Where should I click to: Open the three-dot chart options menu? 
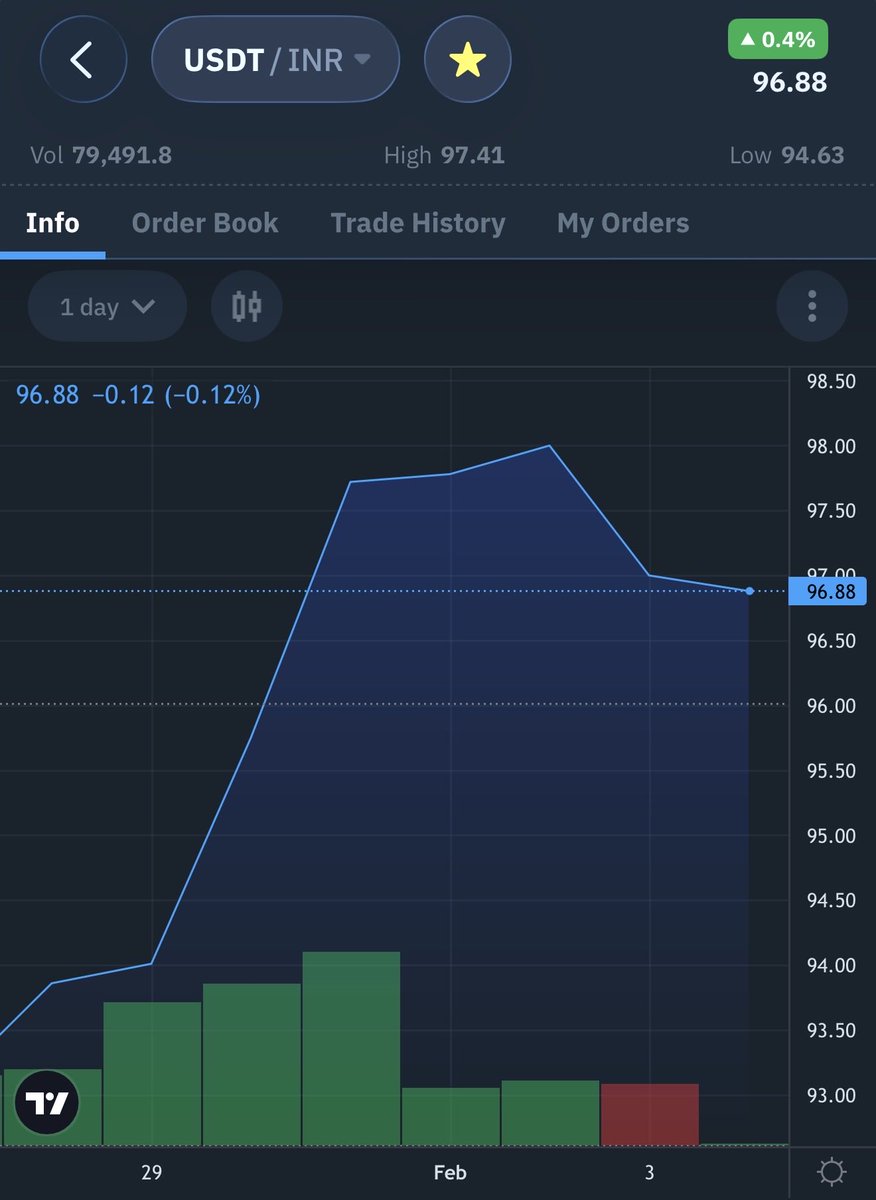(x=812, y=306)
